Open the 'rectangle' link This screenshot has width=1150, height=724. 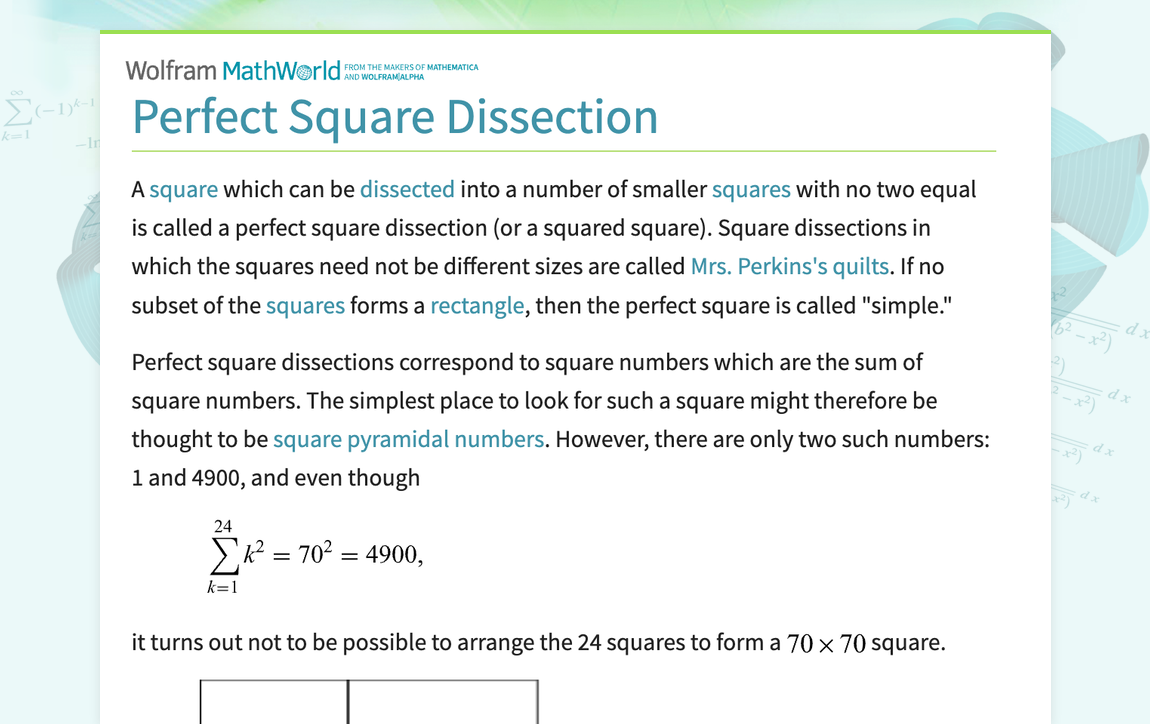477,305
